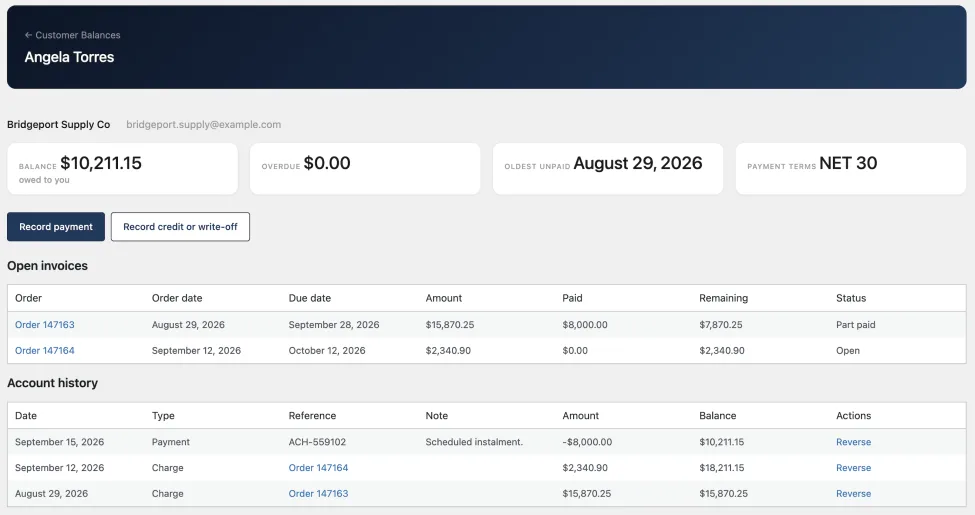Click the Scheduled instalment. note
The image size is (975, 515).
474,442
